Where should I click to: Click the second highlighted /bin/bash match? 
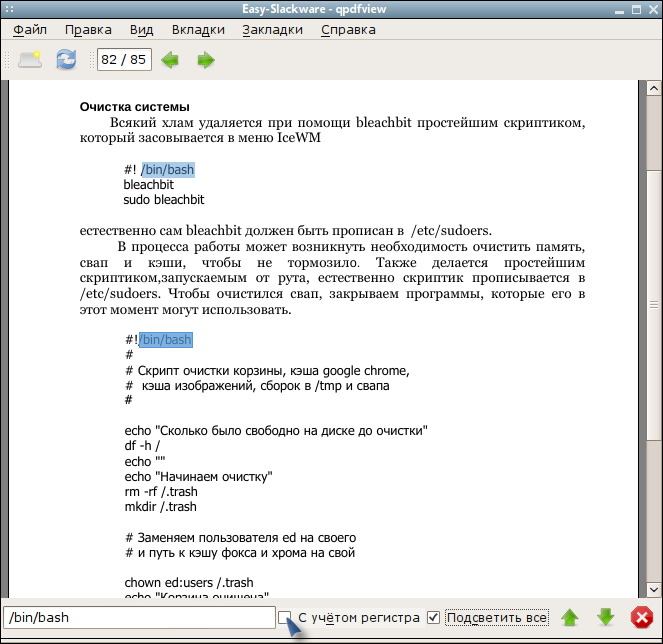click(166, 340)
